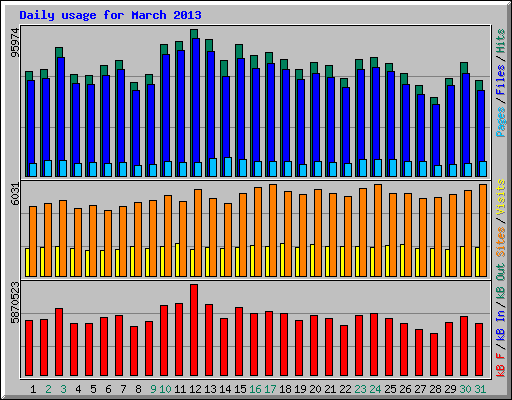Click green weekend day label 31
This screenshot has height=400, width=512.
(480, 389)
